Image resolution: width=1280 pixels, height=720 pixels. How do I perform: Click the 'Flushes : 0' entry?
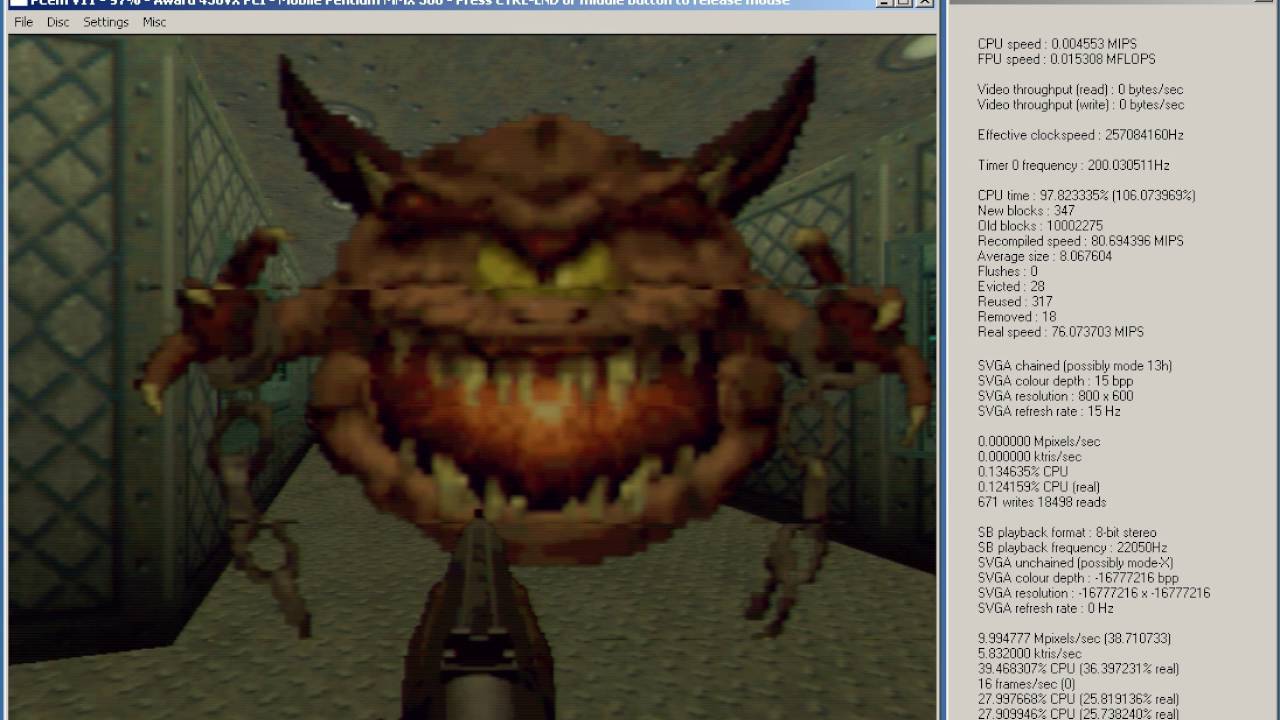(1008, 271)
